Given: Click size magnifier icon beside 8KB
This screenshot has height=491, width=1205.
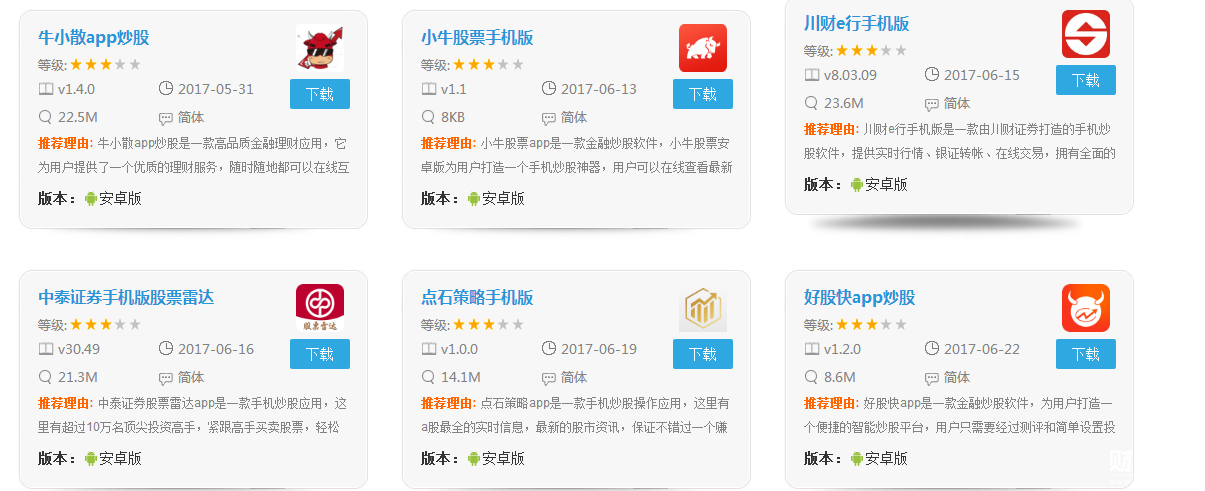Looking at the screenshot, I should tap(429, 117).
